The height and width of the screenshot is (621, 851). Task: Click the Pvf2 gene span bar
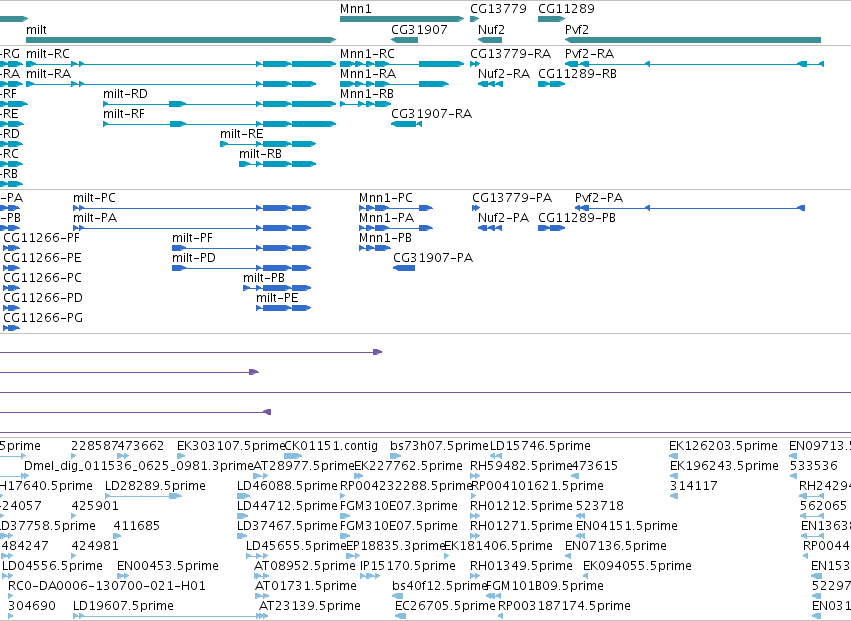[693, 40]
